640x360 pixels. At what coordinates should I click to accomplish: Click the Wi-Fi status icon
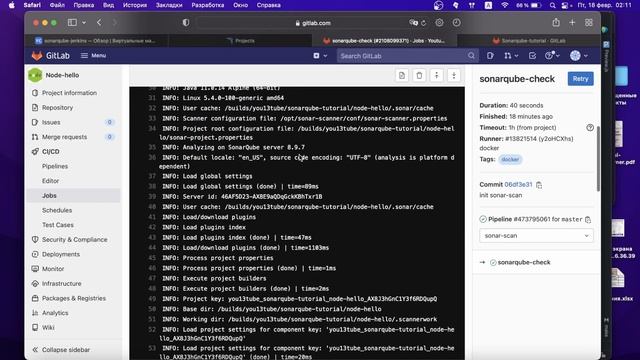tap(505, 5)
